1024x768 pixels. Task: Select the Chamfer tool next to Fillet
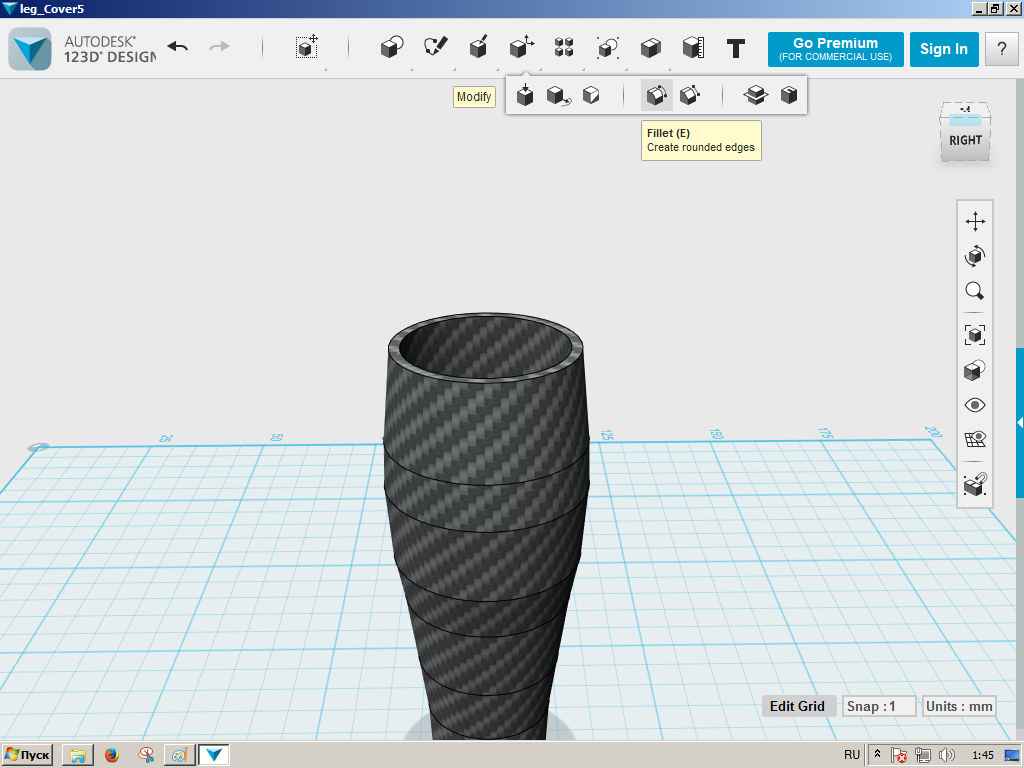689,96
